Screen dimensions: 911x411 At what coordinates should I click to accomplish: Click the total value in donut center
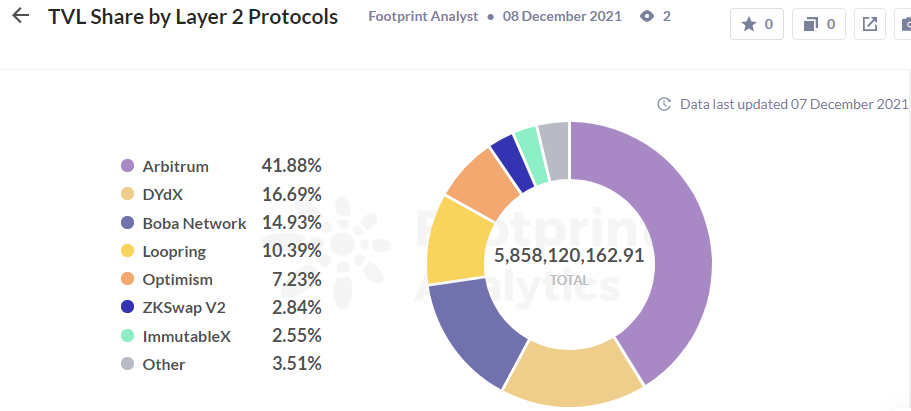pos(568,255)
